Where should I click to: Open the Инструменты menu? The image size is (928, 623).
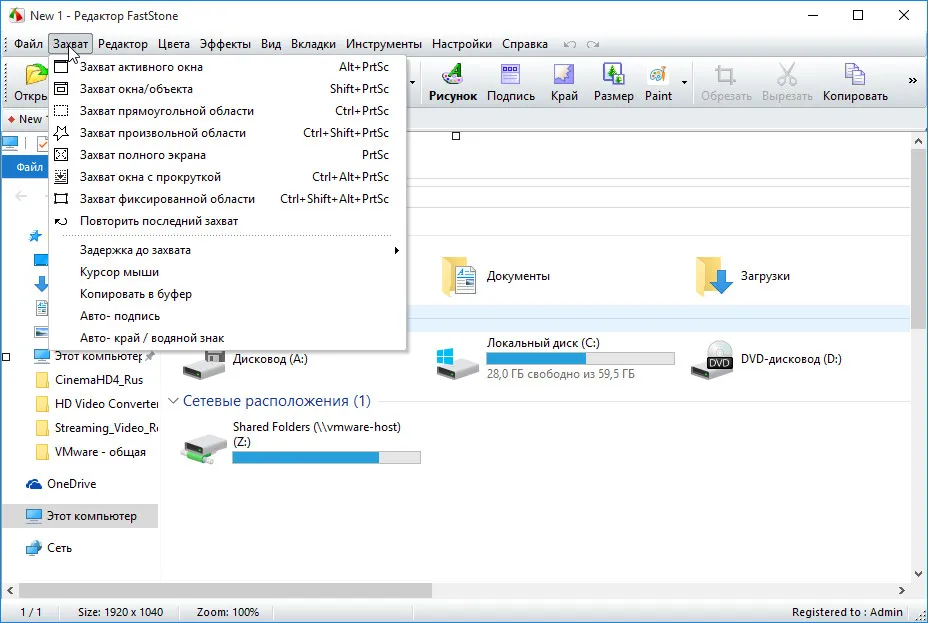click(384, 44)
